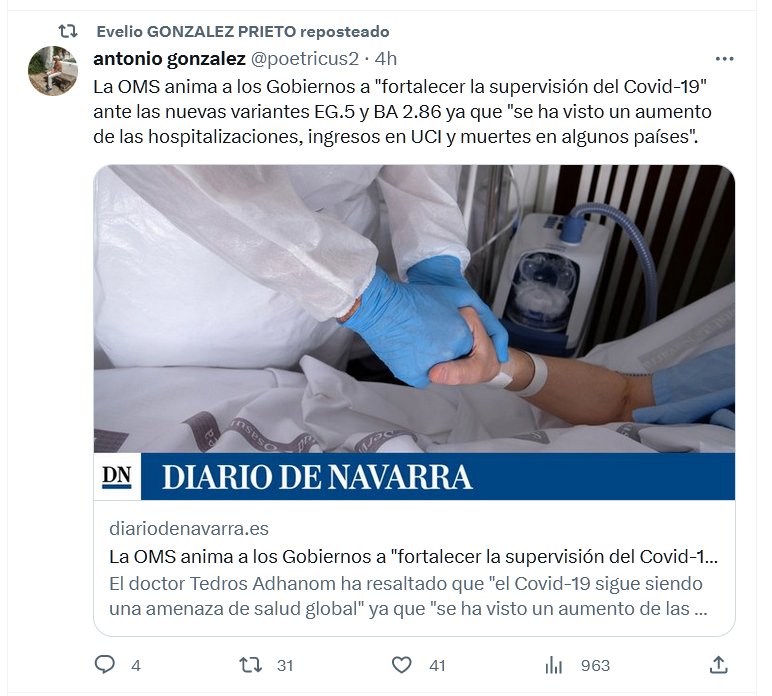Image resolution: width=772 pixels, height=696 pixels.
Task: Open the article headline La OMS anima
Action: coord(414,557)
